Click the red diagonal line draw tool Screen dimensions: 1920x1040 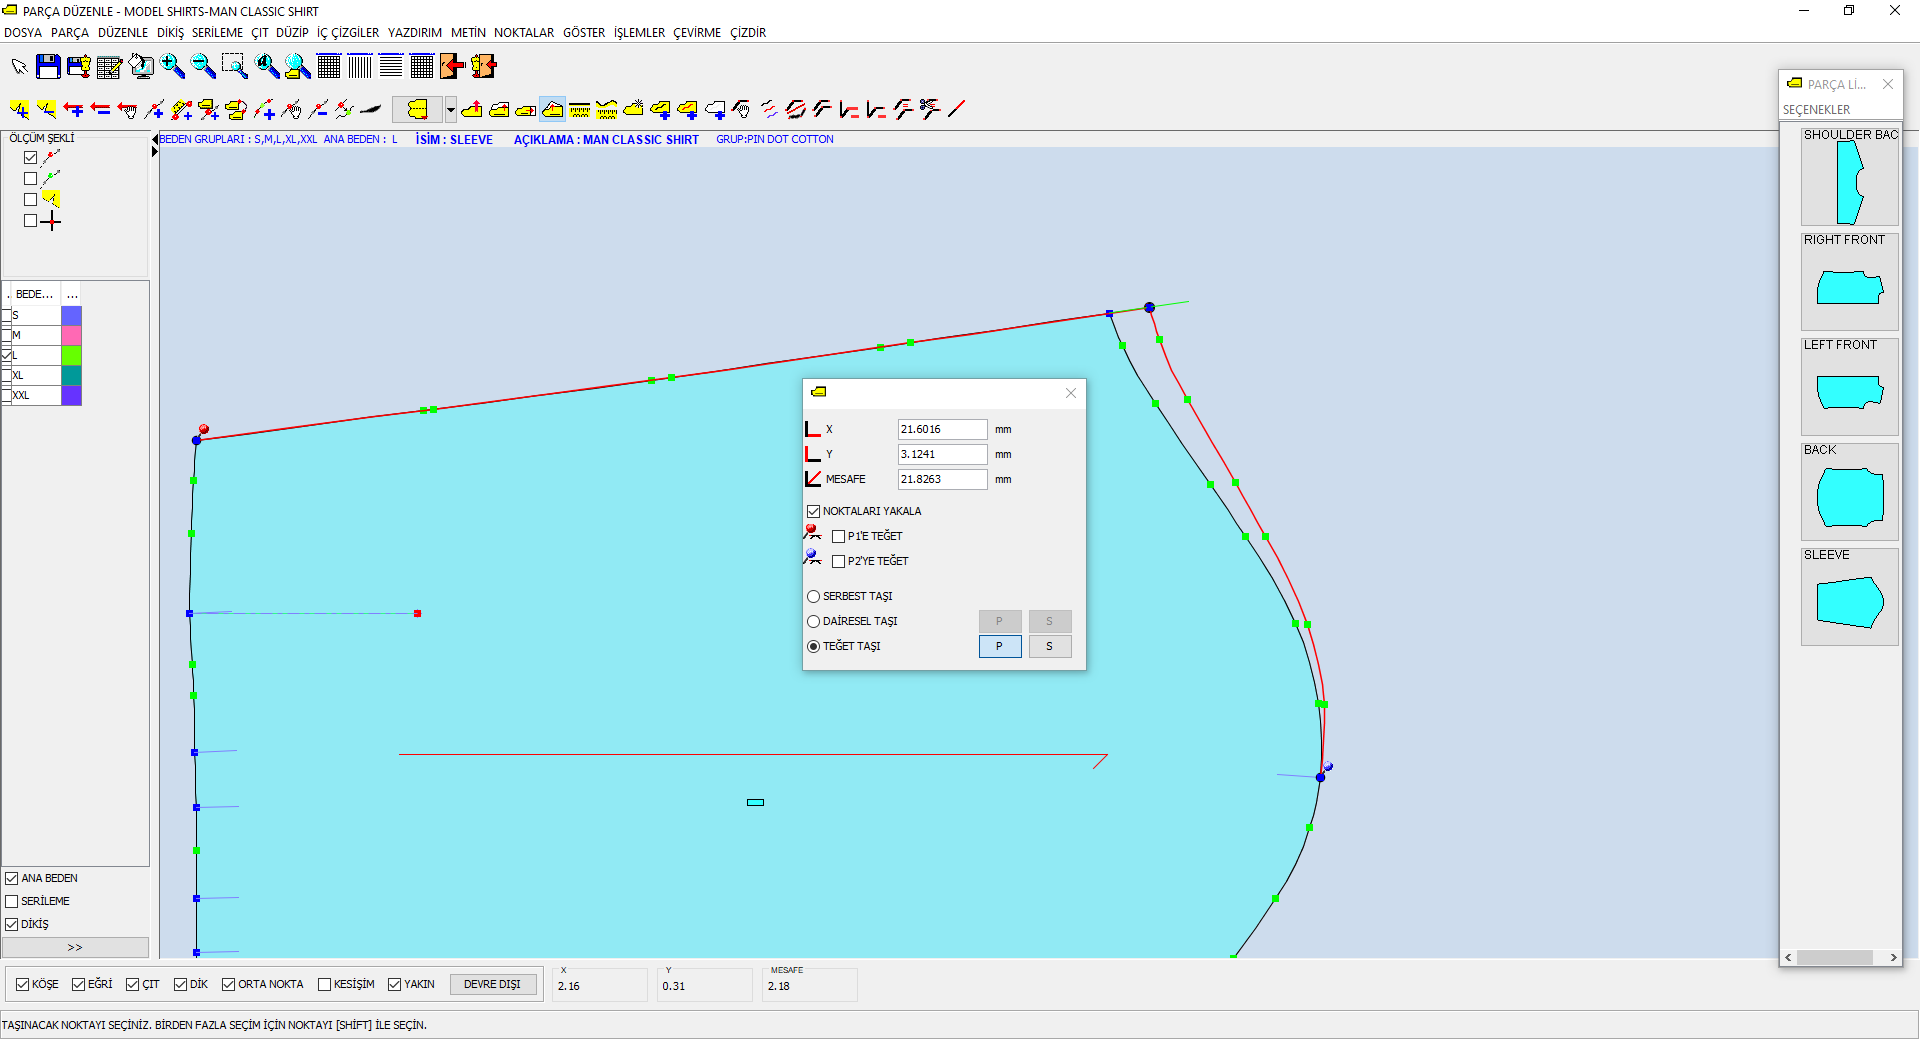coord(957,109)
